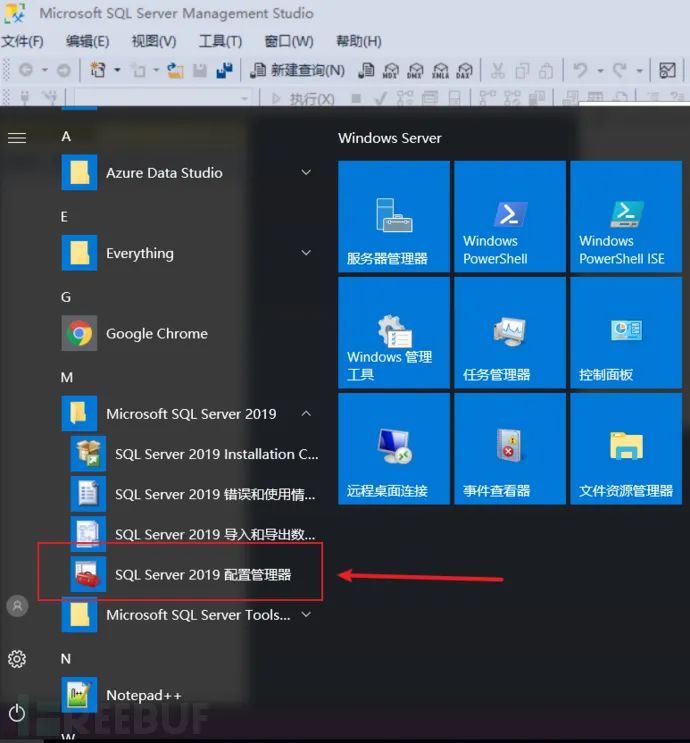Launch Notepad++ from Start menu

click(x=190, y=695)
